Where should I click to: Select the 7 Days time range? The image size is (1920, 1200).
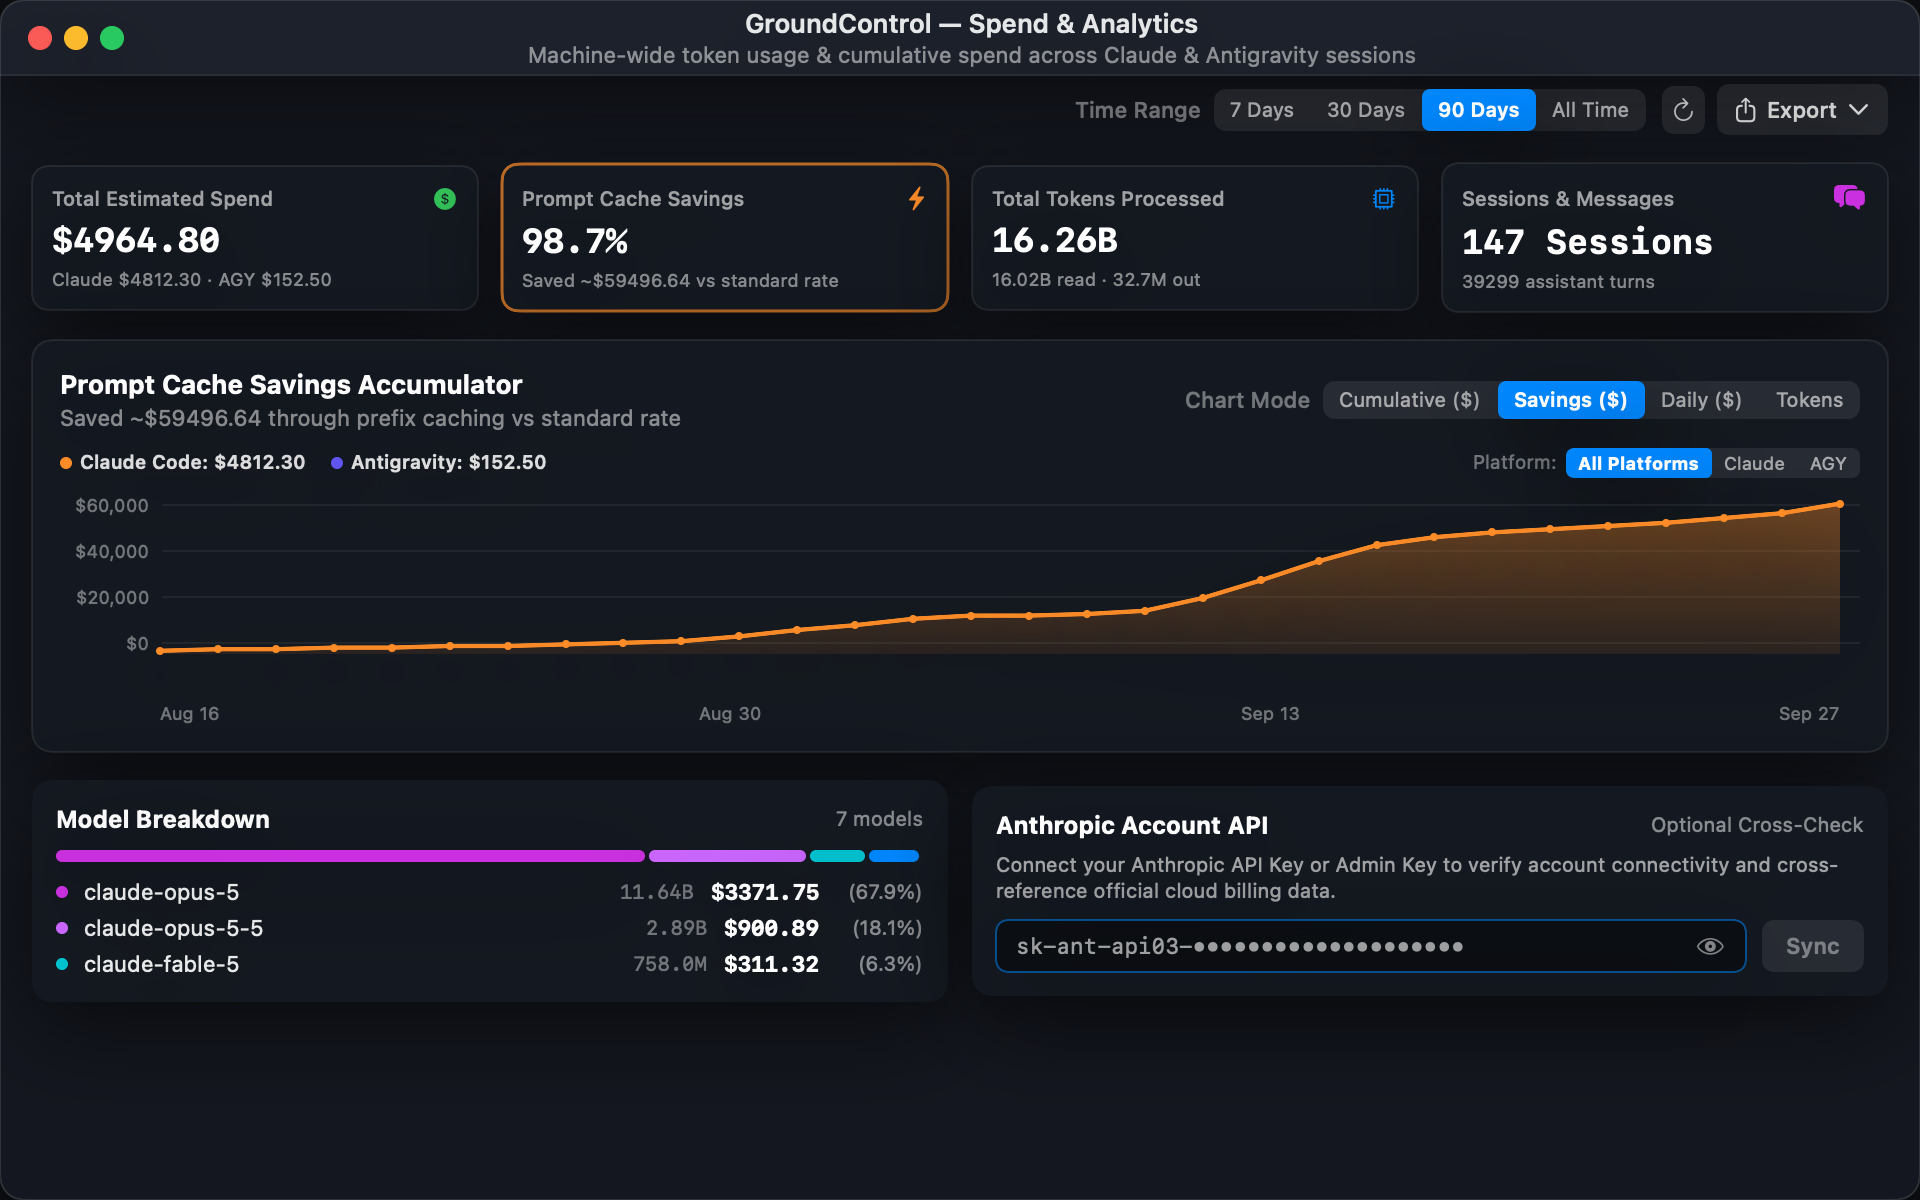[1261, 110]
